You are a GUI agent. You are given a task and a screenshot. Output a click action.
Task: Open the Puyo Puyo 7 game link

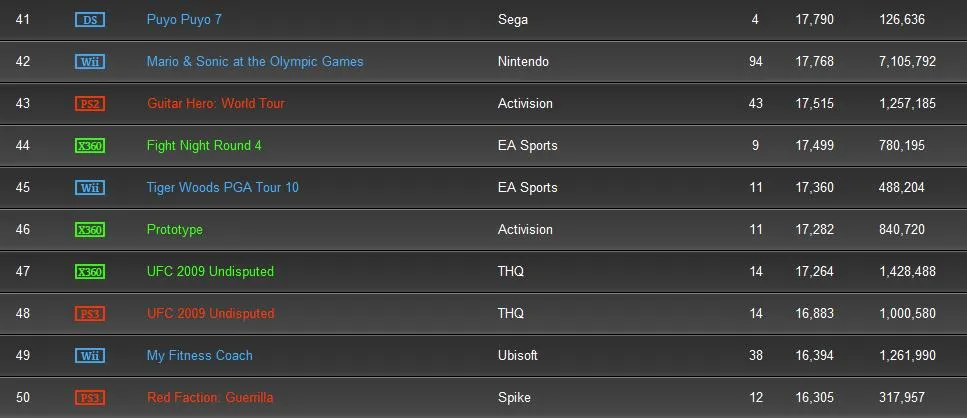[184, 20]
